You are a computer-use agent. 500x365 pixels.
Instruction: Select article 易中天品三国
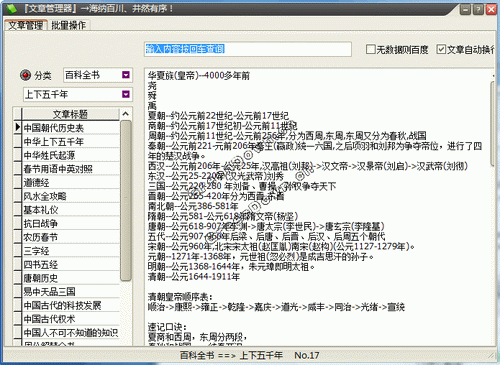[x=70, y=292]
